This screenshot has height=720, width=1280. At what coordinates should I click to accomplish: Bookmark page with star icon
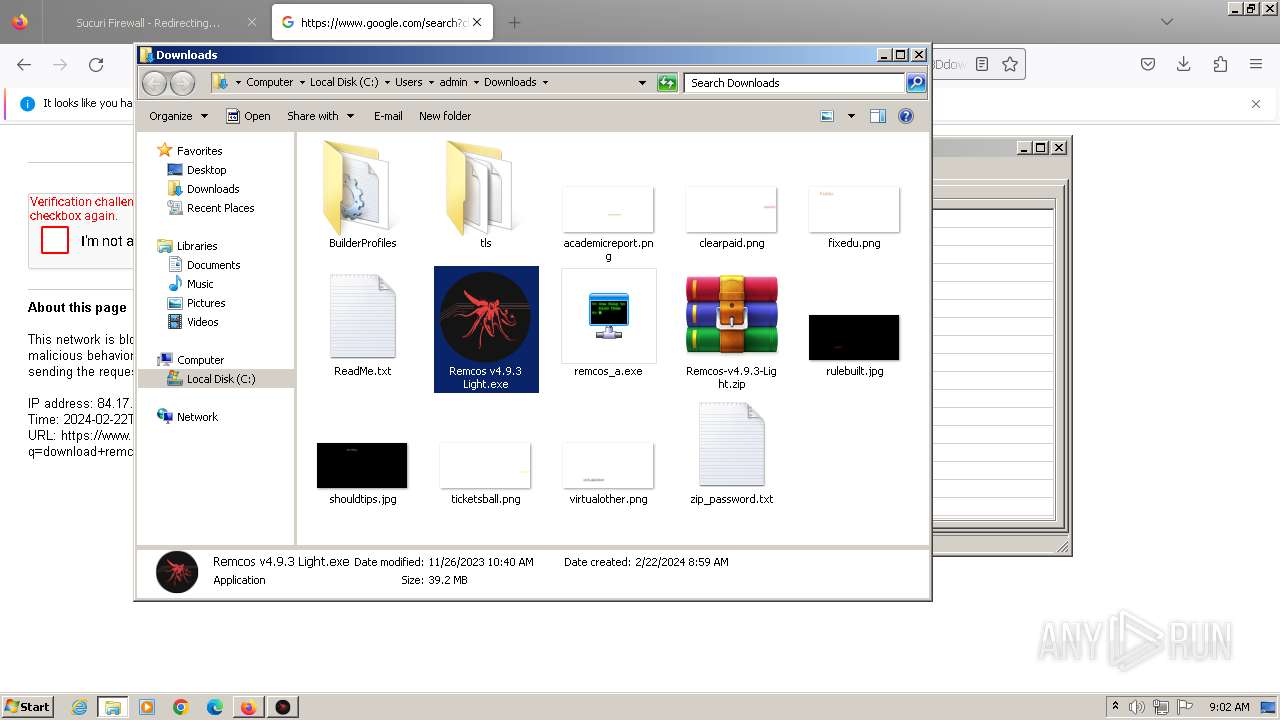(x=1010, y=64)
